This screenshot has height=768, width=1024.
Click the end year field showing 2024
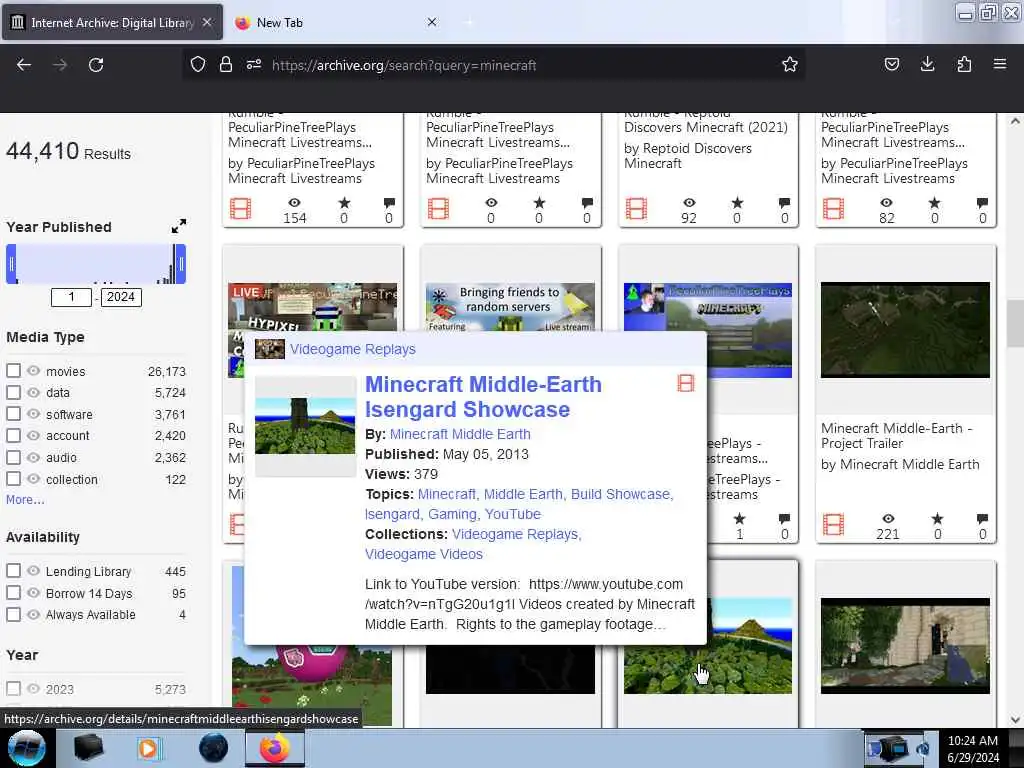coord(121,297)
